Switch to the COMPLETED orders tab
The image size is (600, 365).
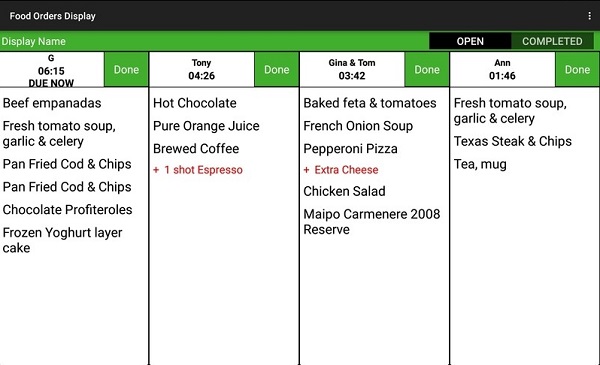coord(552,41)
